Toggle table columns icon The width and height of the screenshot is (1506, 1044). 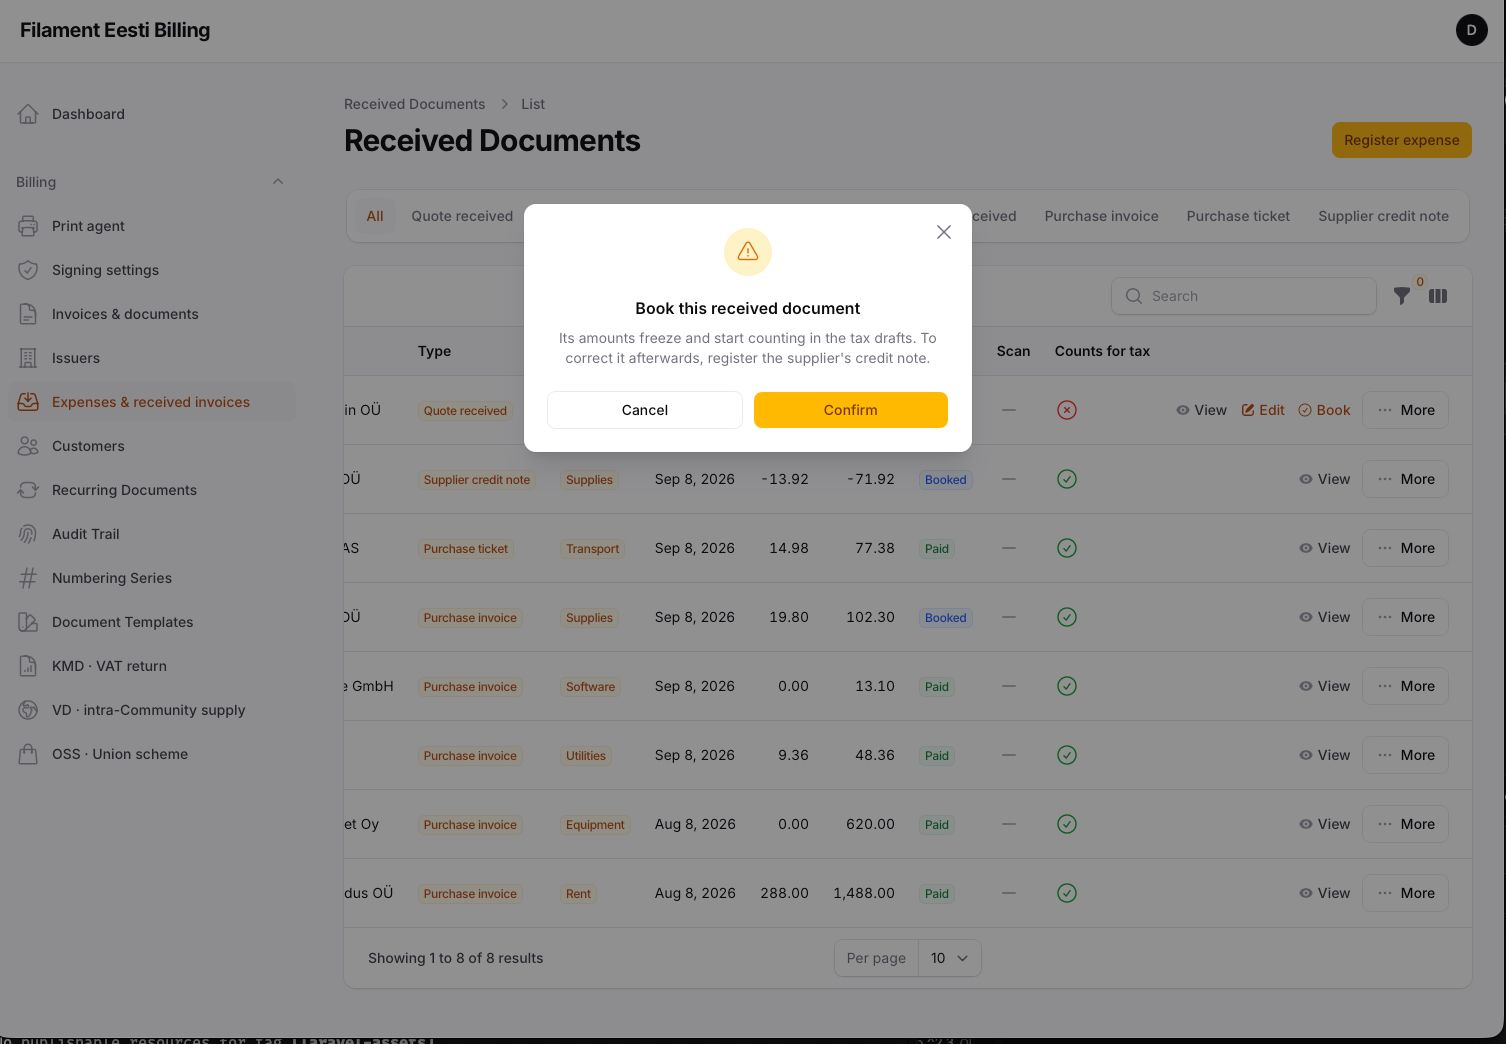1438,296
